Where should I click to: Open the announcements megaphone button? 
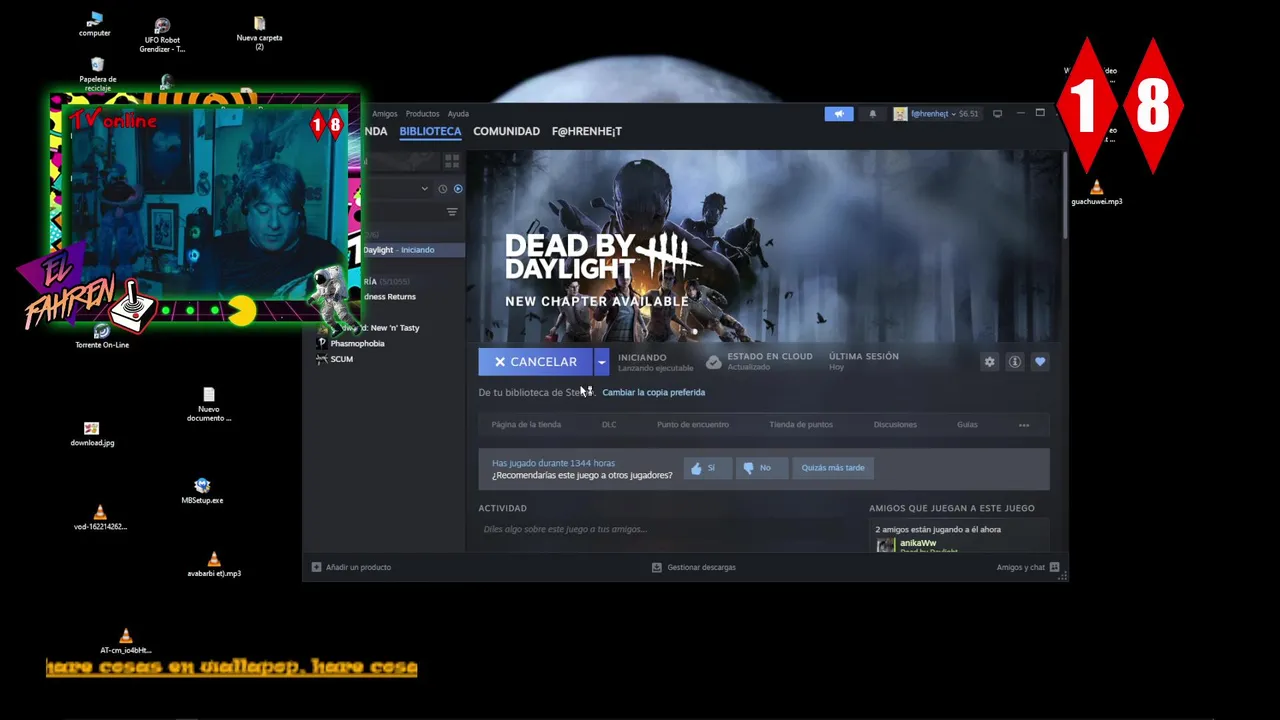(x=839, y=114)
